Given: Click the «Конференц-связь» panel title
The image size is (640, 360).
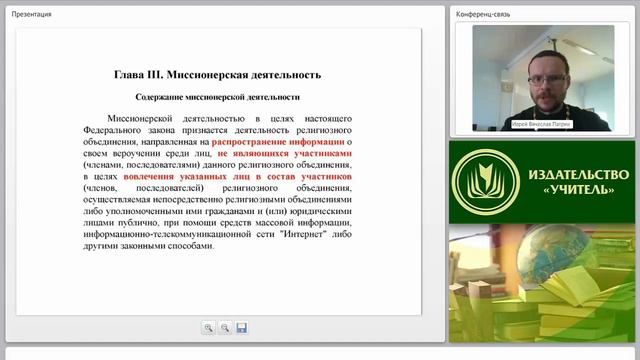Looking at the screenshot, I should click(x=483, y=14).
